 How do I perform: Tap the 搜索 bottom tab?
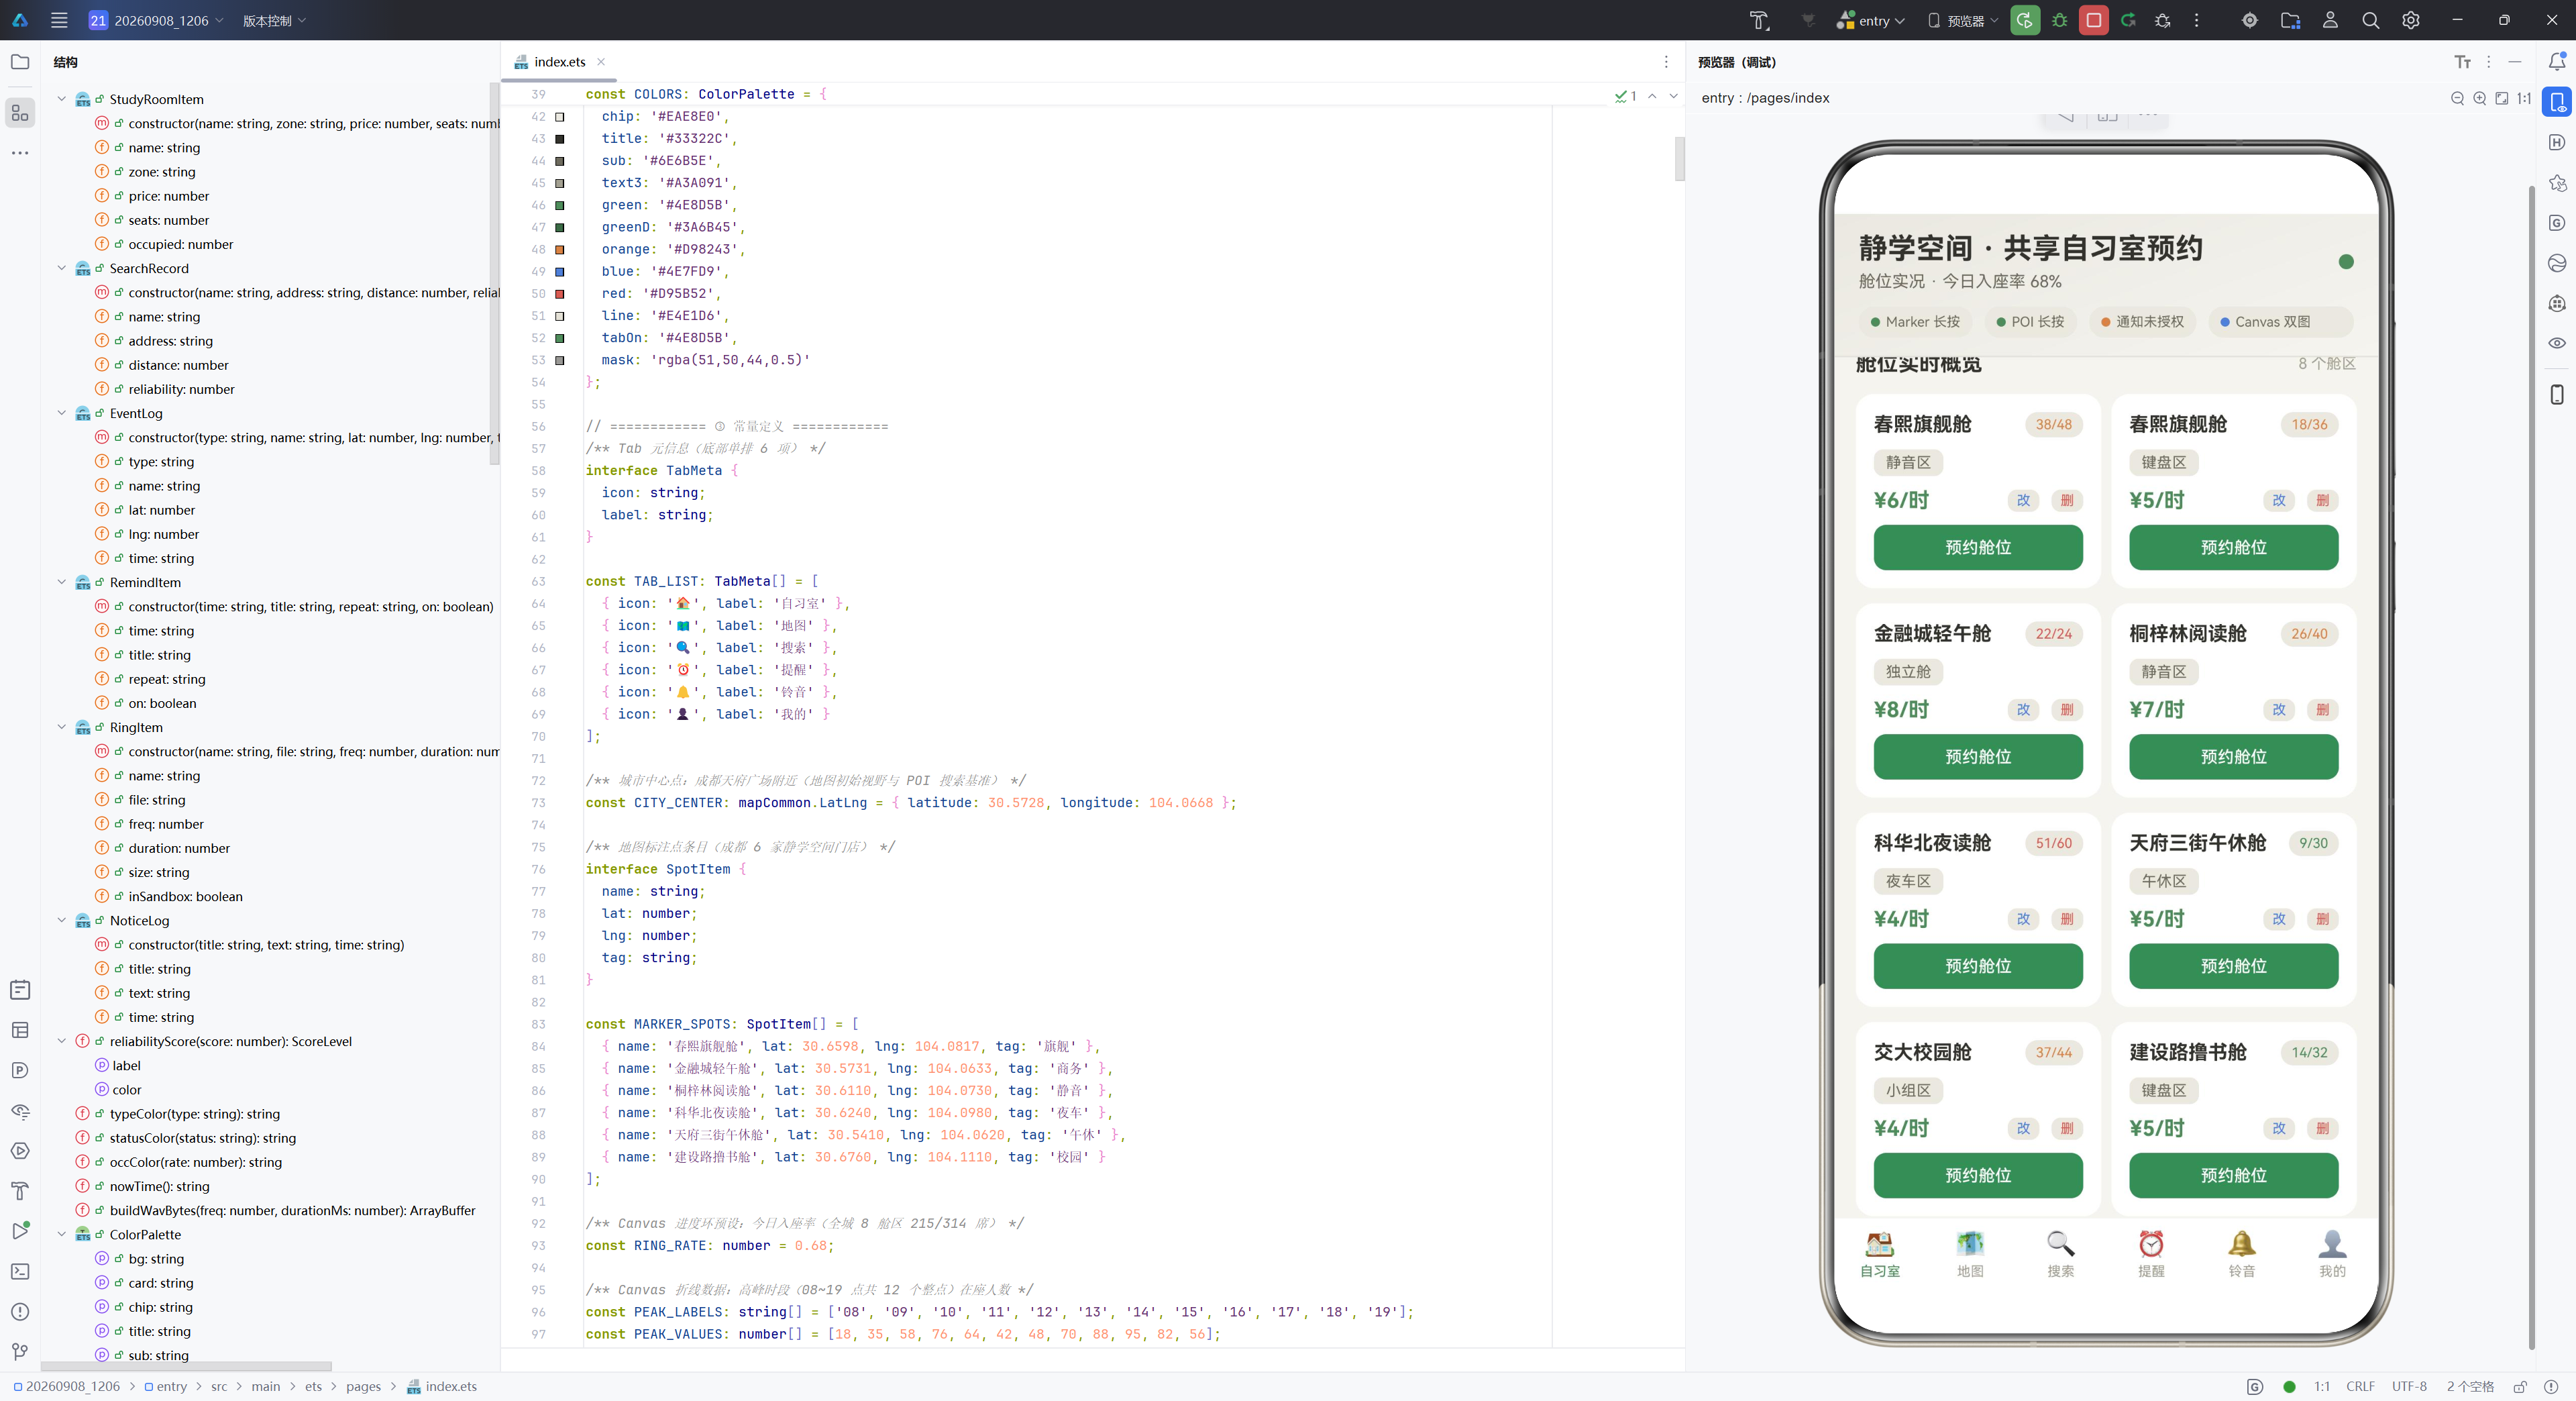(x=2060, y=1254)
